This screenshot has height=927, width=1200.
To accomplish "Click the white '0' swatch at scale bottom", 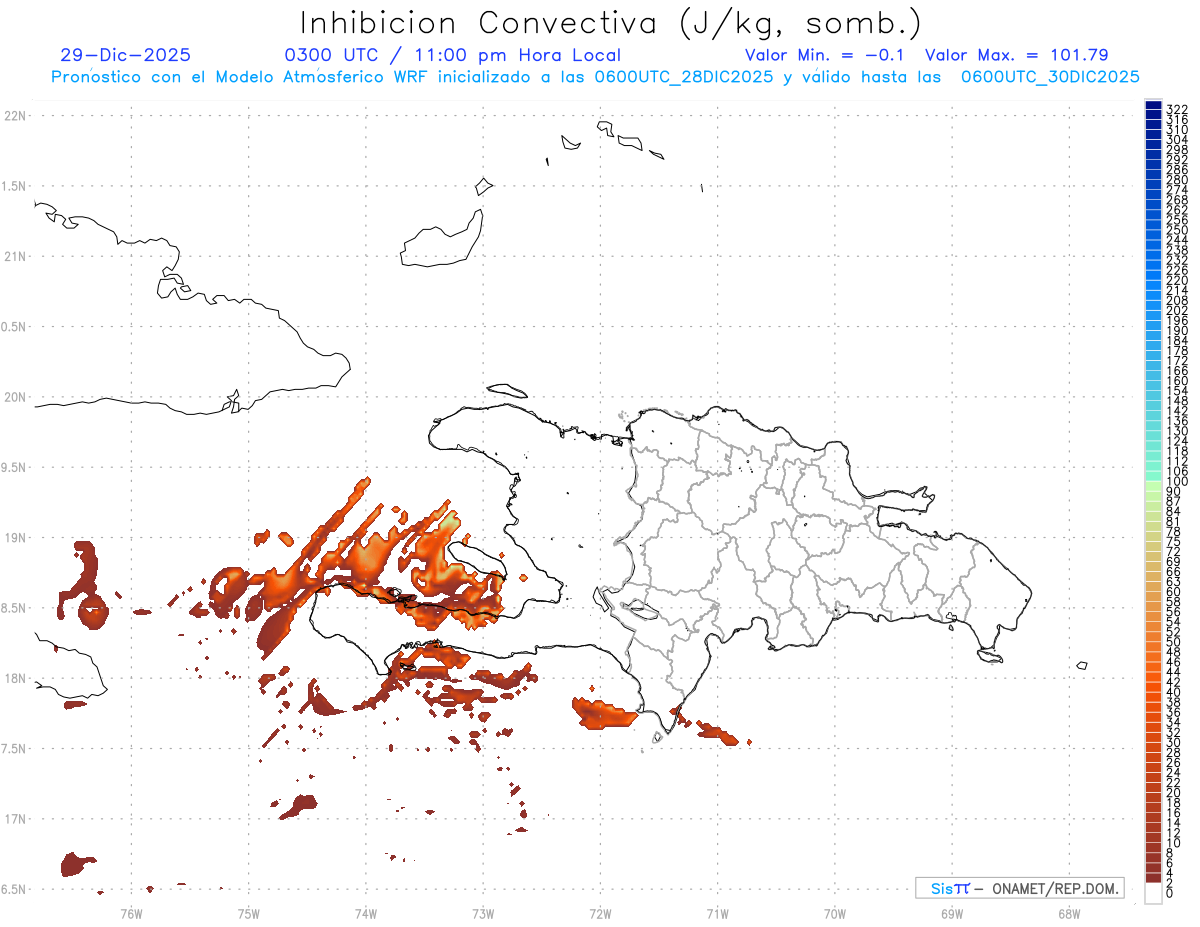I will 1153,894.
